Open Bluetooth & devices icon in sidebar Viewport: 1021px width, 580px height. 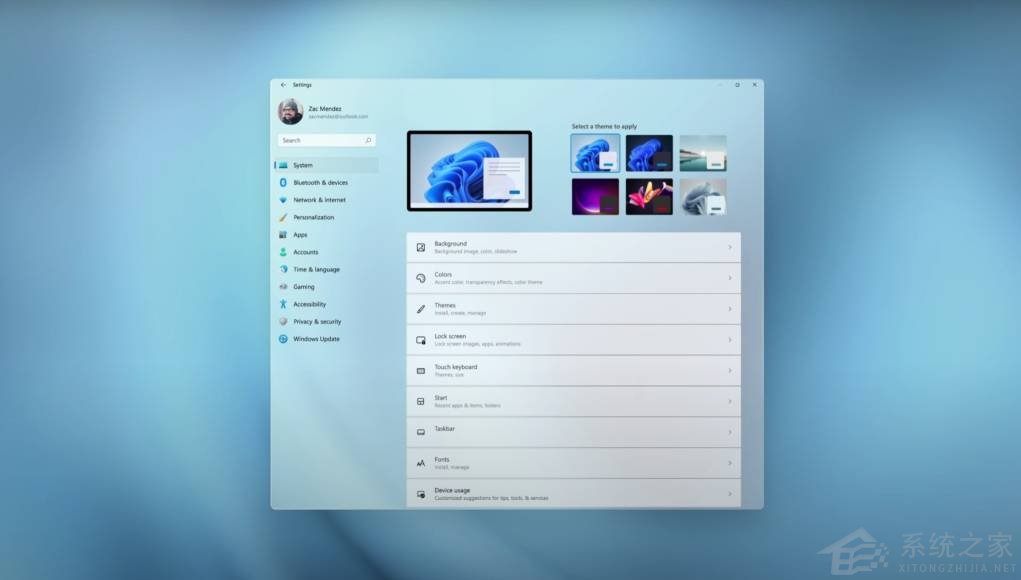pyautogui.click(x=283, y=183)
